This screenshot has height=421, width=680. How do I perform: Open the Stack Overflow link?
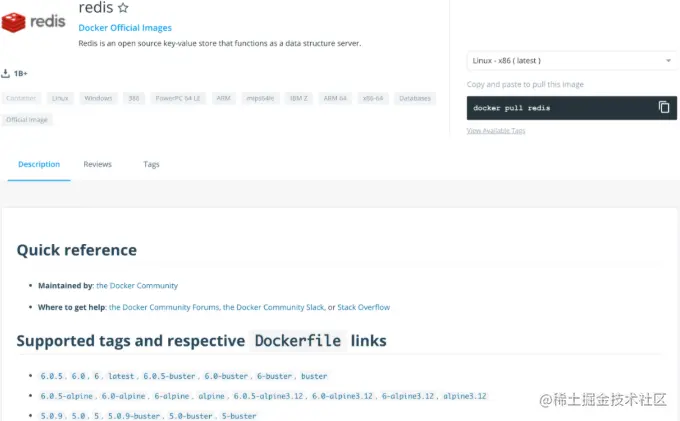(x=363, y=307)
